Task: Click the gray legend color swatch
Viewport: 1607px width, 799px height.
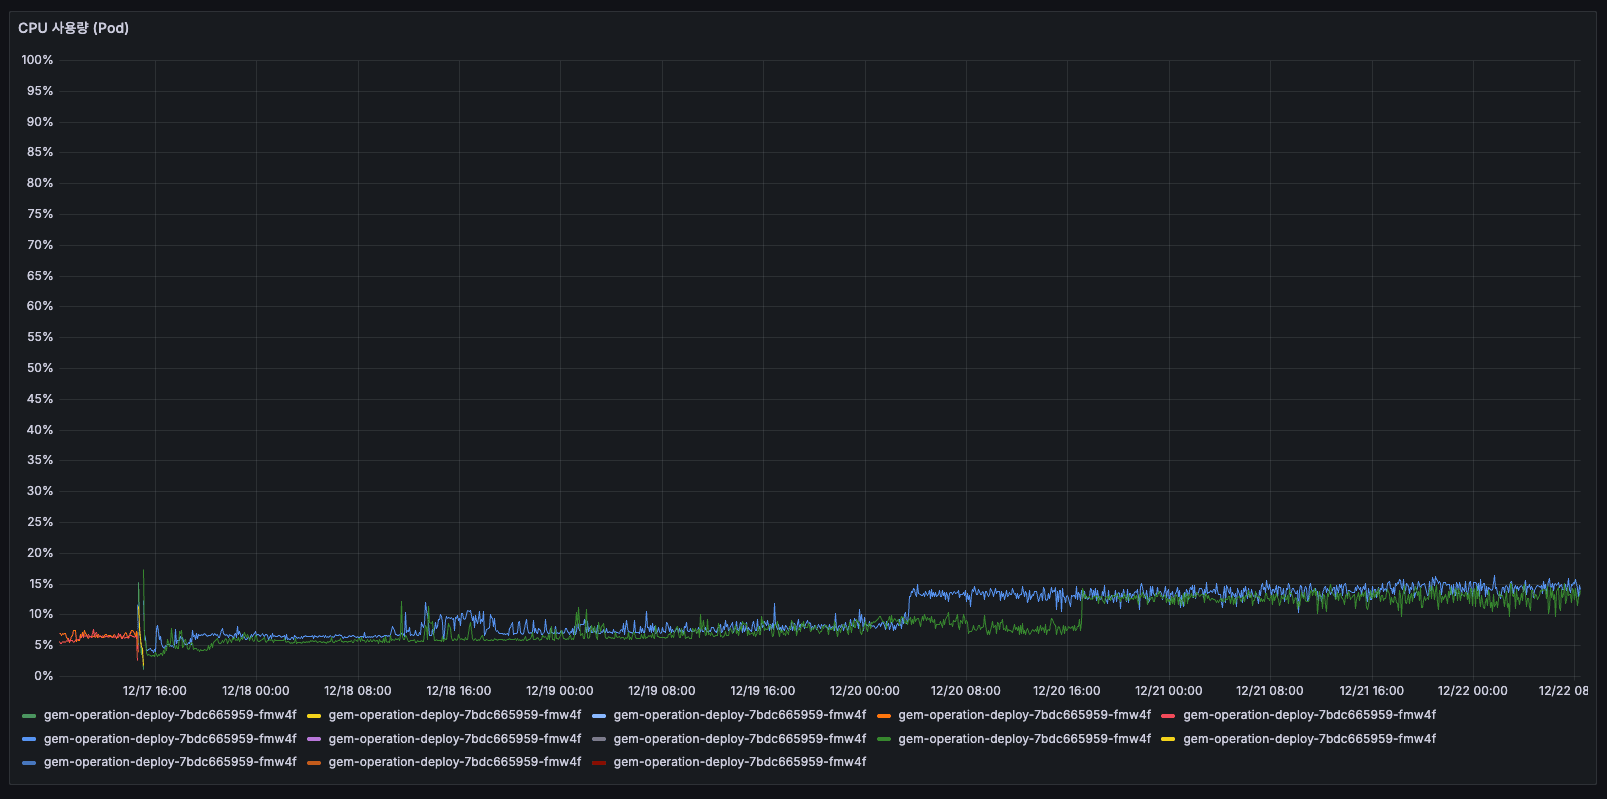Action: click(599, 739)
